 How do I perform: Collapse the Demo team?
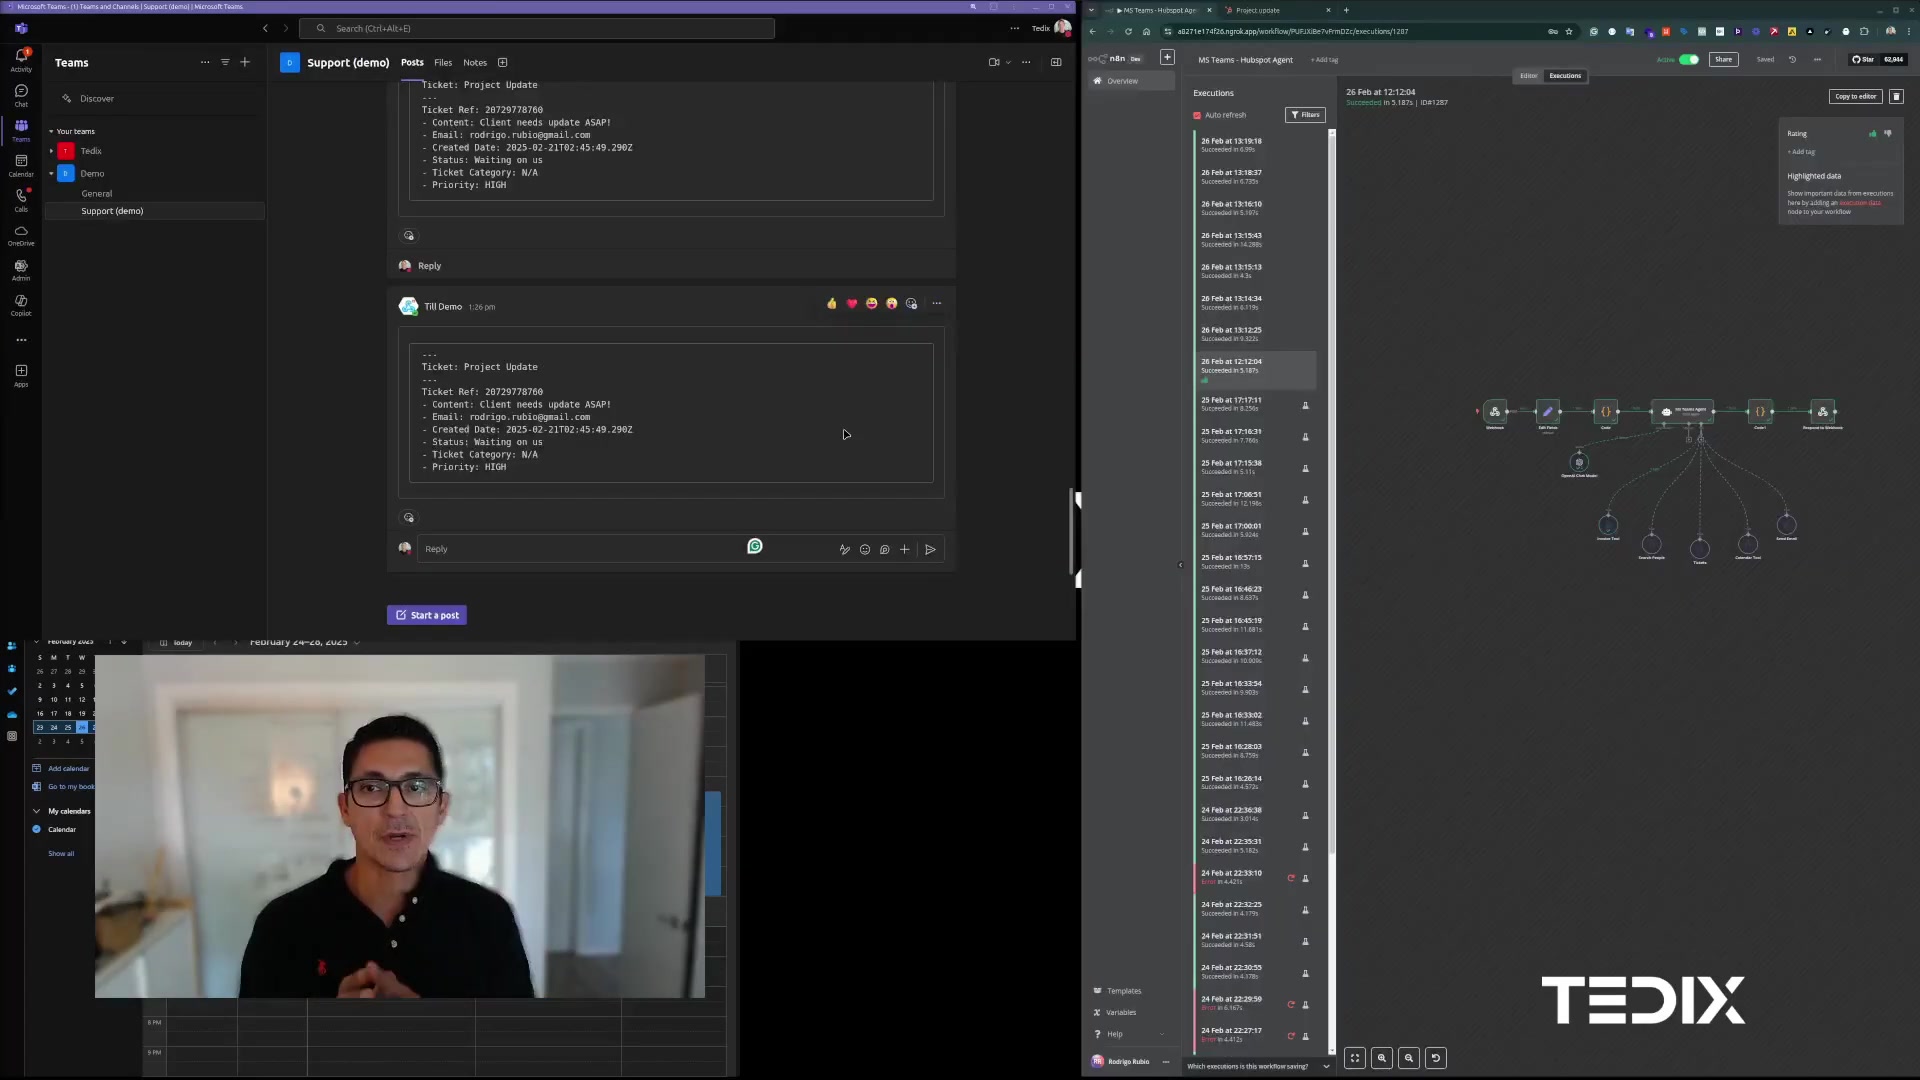51,174
